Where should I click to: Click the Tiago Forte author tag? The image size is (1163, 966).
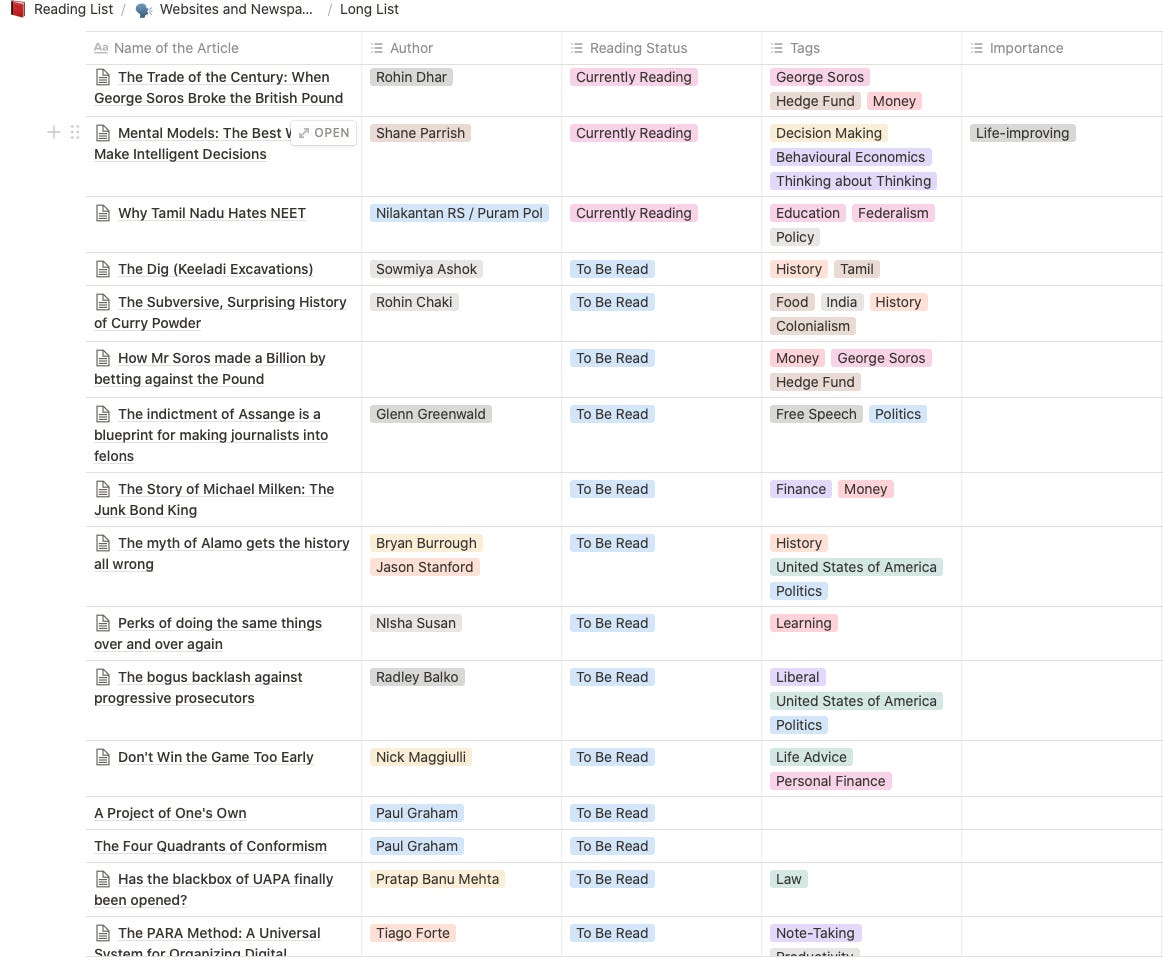412,933
